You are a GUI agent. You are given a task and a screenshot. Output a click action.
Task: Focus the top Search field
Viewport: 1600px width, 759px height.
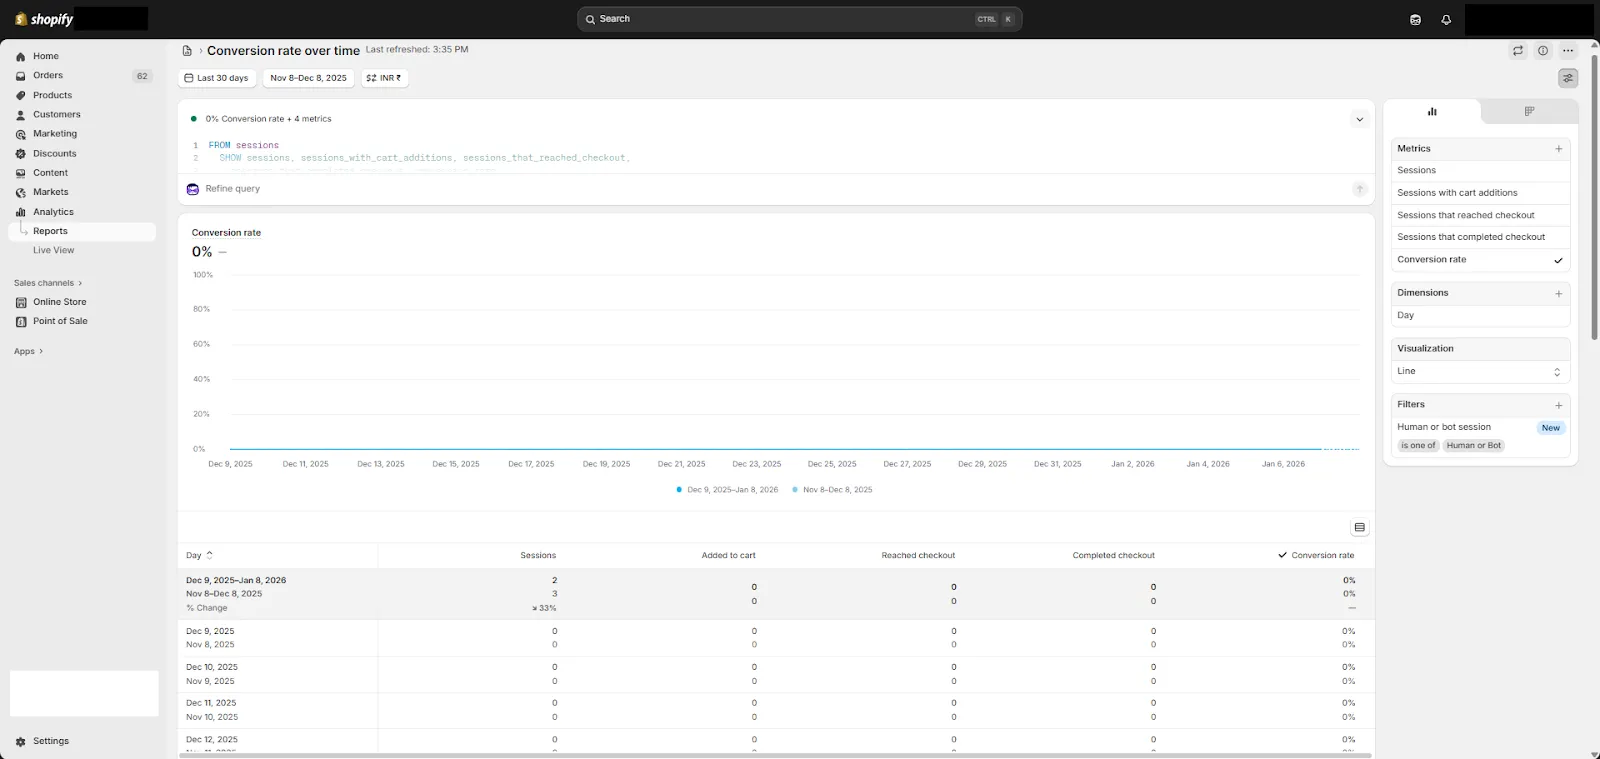(799, 19)
